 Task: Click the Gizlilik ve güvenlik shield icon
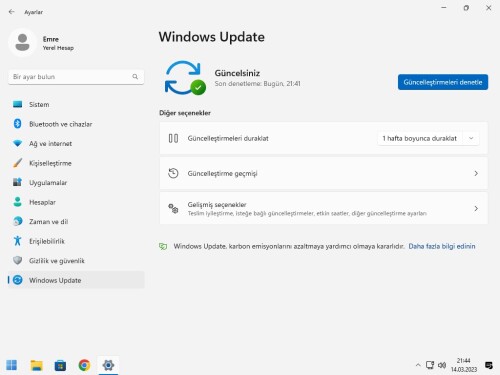coord(17,260)
